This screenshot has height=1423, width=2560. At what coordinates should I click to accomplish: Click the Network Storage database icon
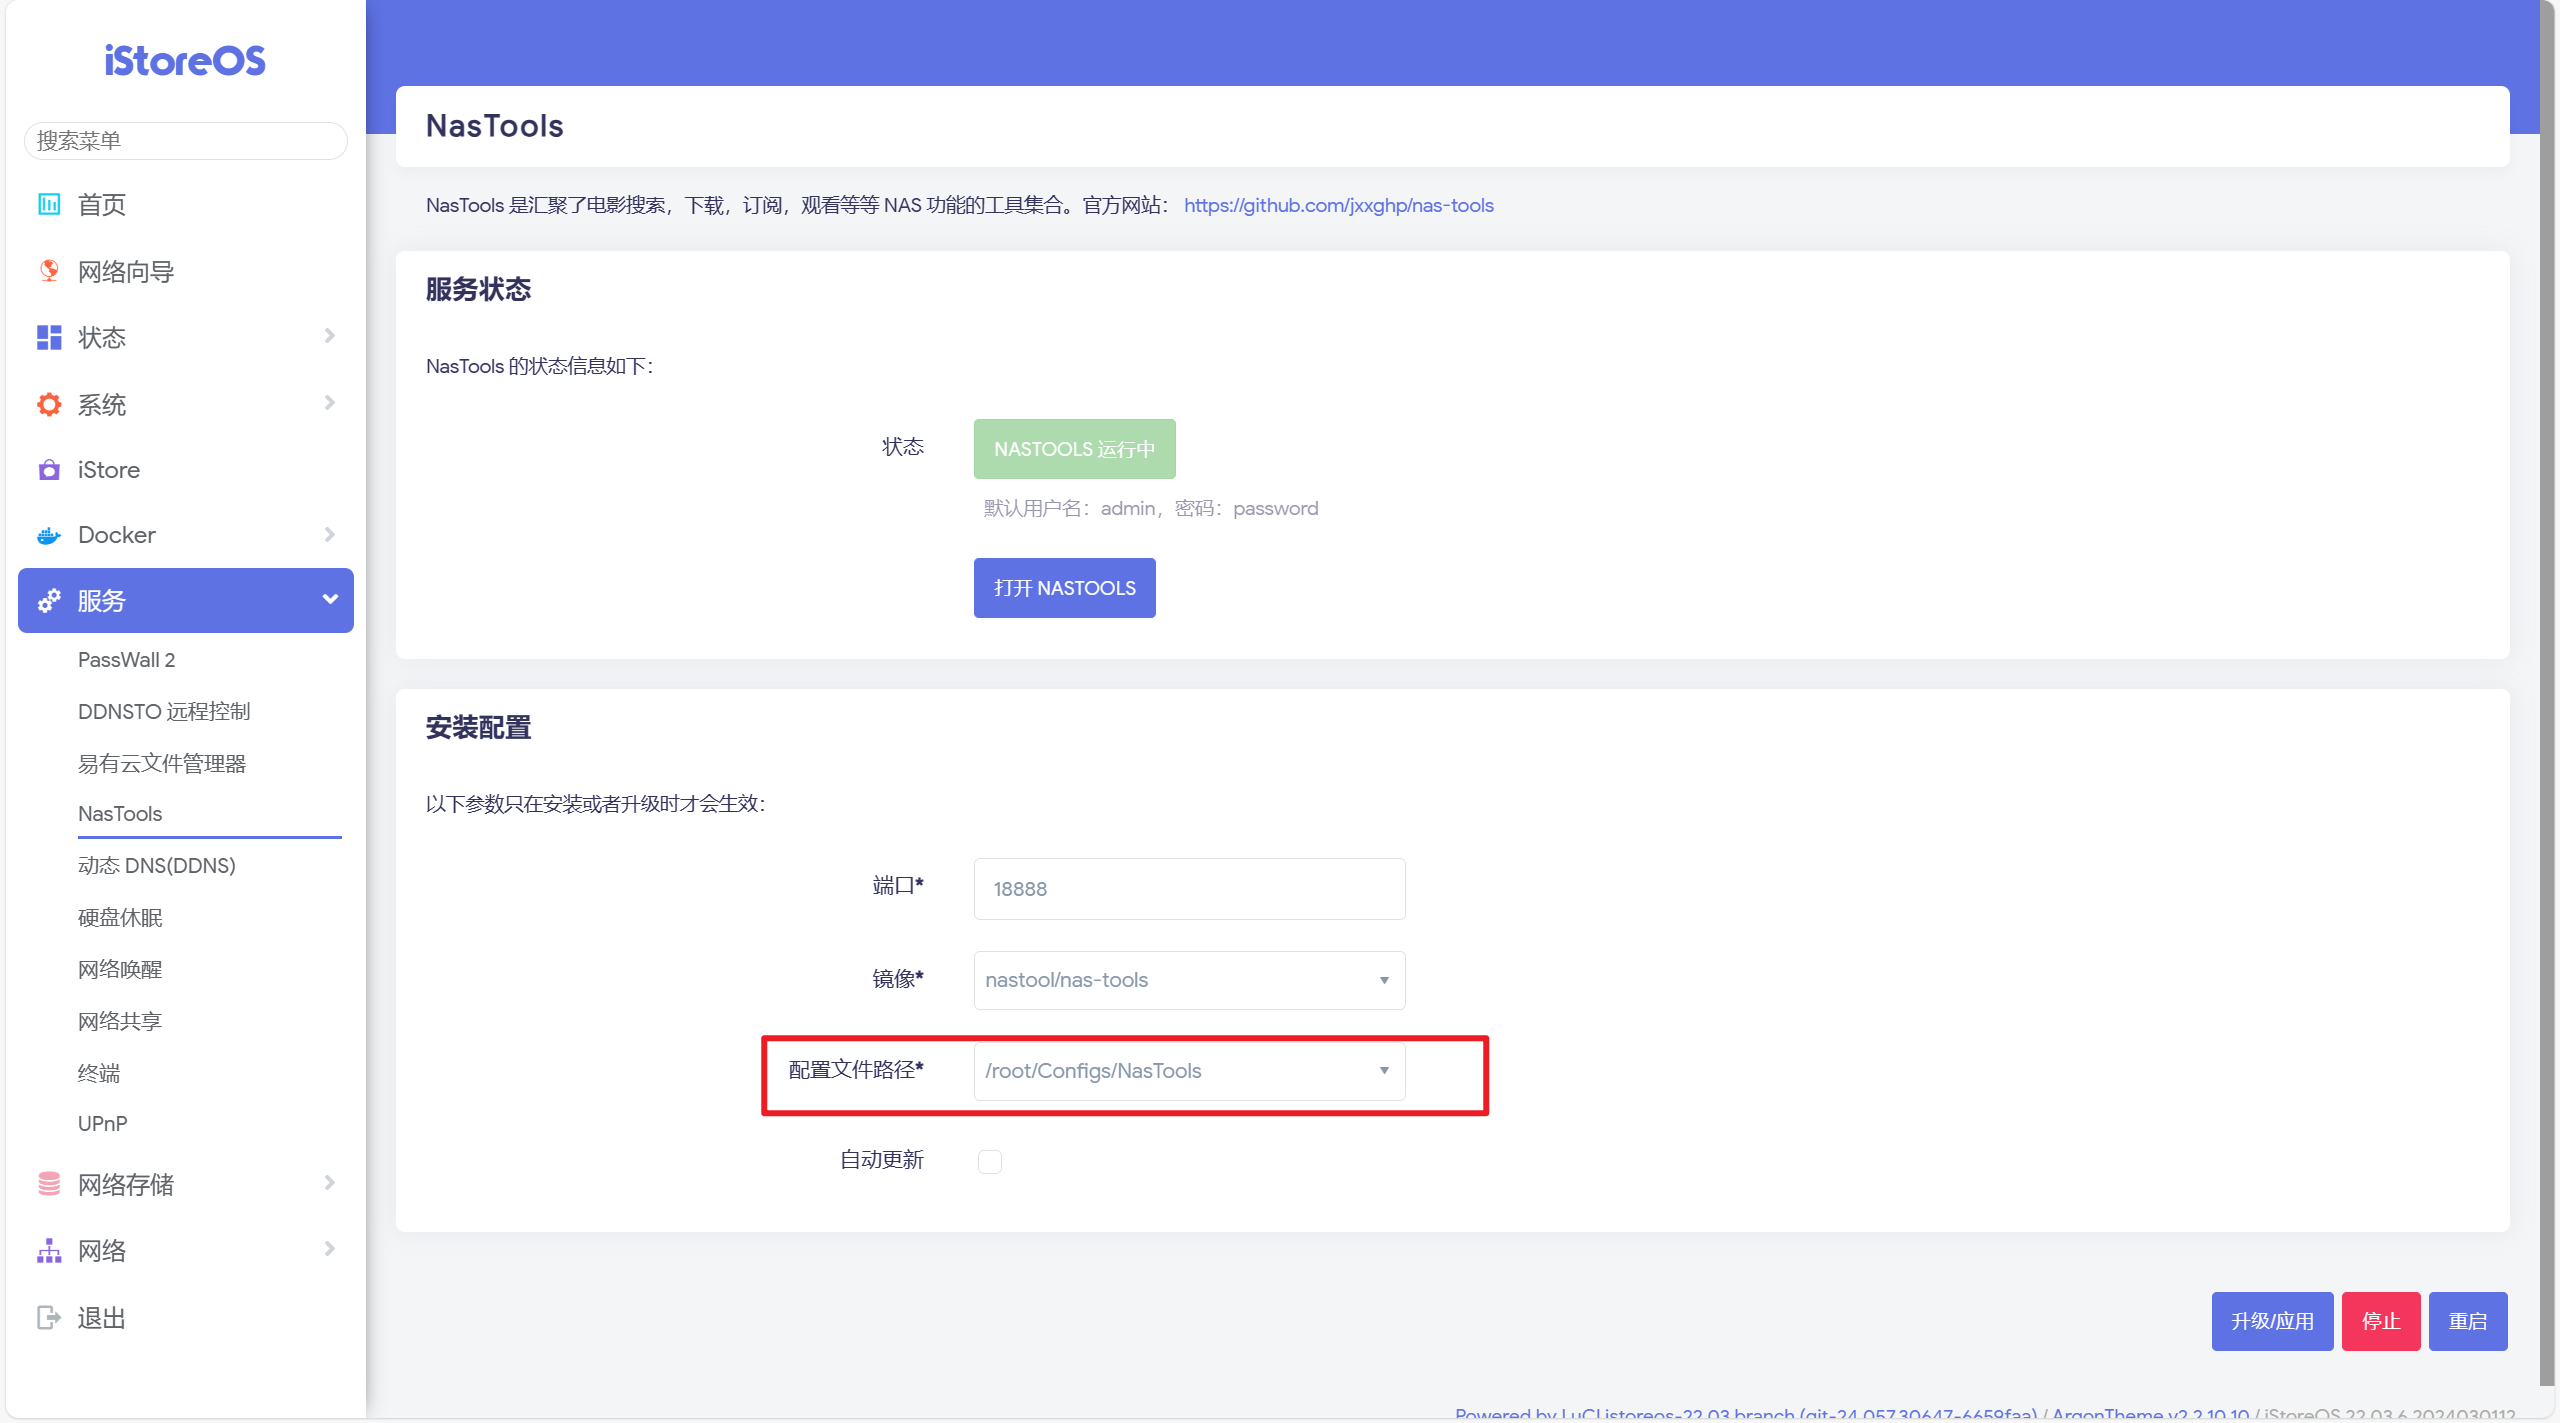(x=48, y=1184)
